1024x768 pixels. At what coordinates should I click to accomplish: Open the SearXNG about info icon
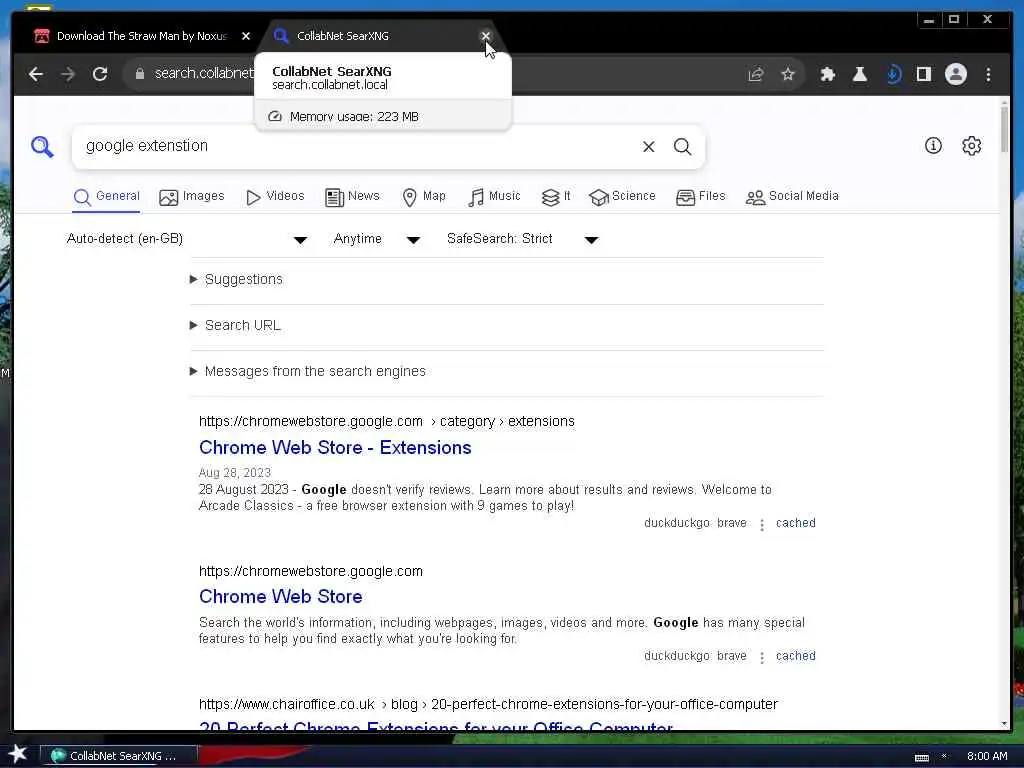[x=933, y=146]
